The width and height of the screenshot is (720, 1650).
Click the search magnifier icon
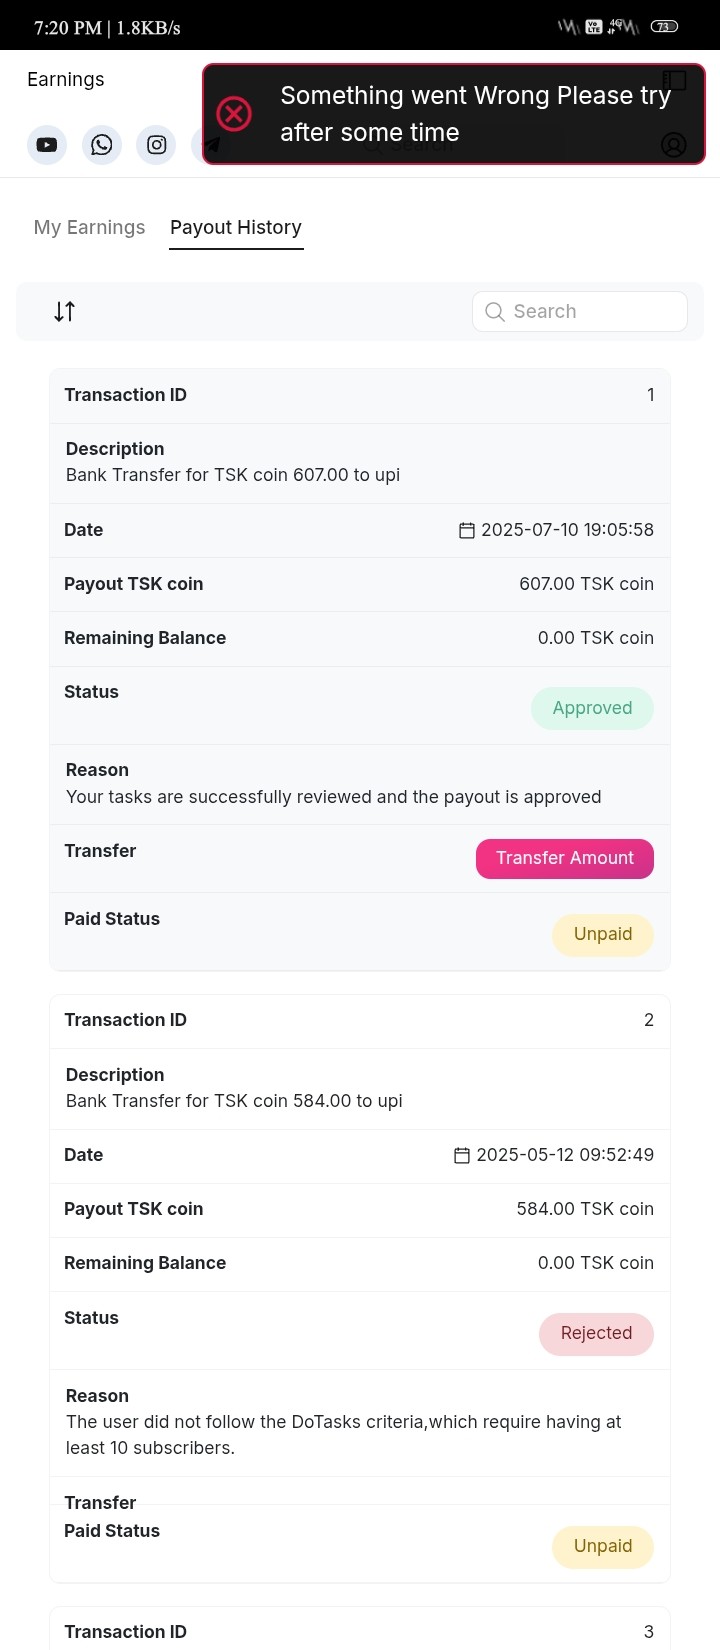(494, 311)
